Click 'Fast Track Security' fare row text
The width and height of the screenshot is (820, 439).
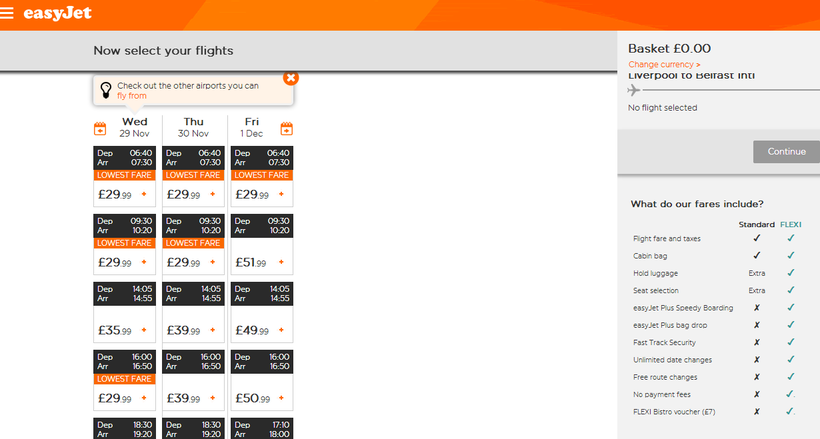(x=664, y=343)
